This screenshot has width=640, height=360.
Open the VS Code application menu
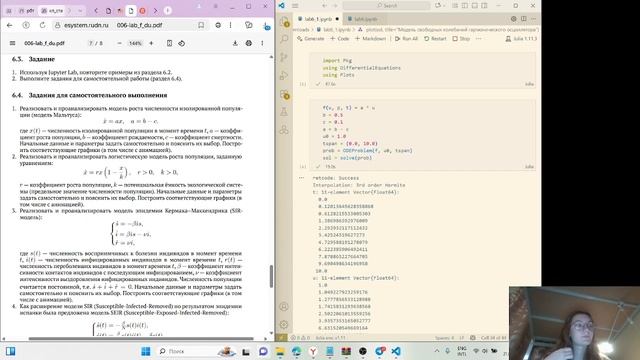coord(295,6)
